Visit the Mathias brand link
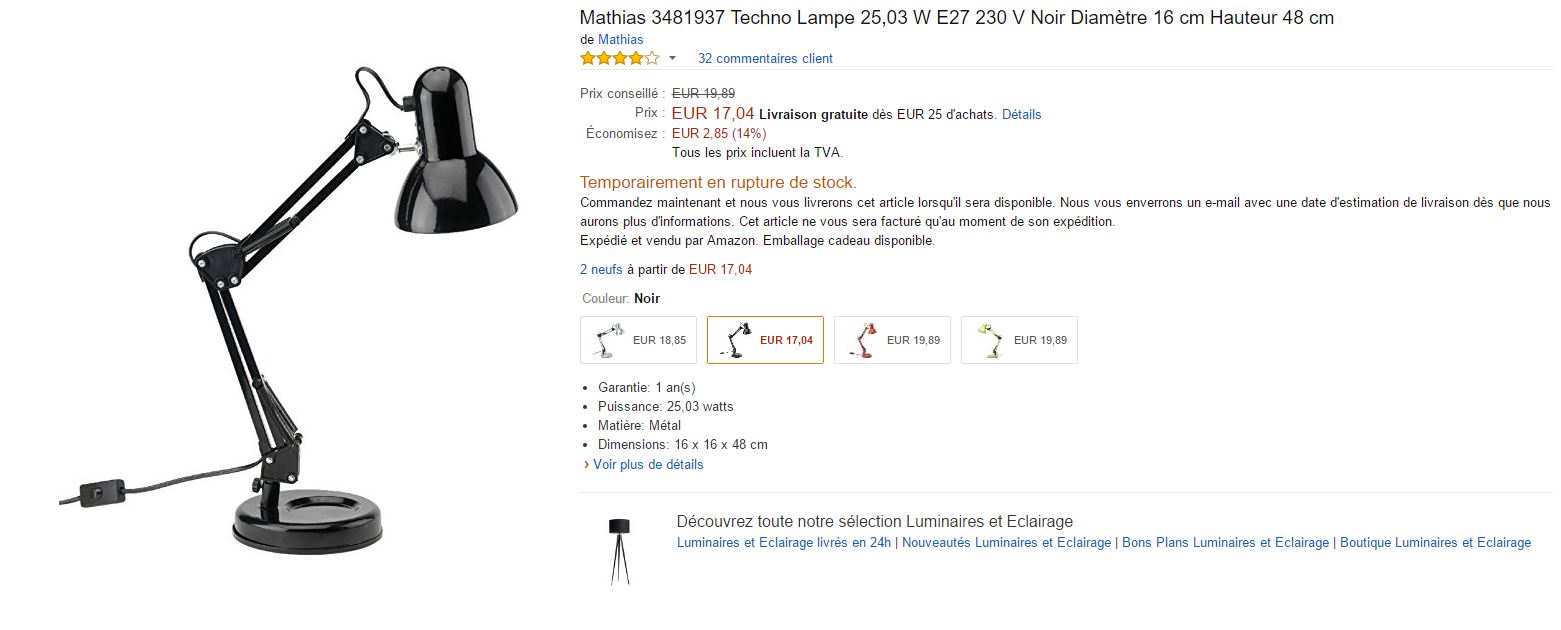1561x630 pixels. 620,39
